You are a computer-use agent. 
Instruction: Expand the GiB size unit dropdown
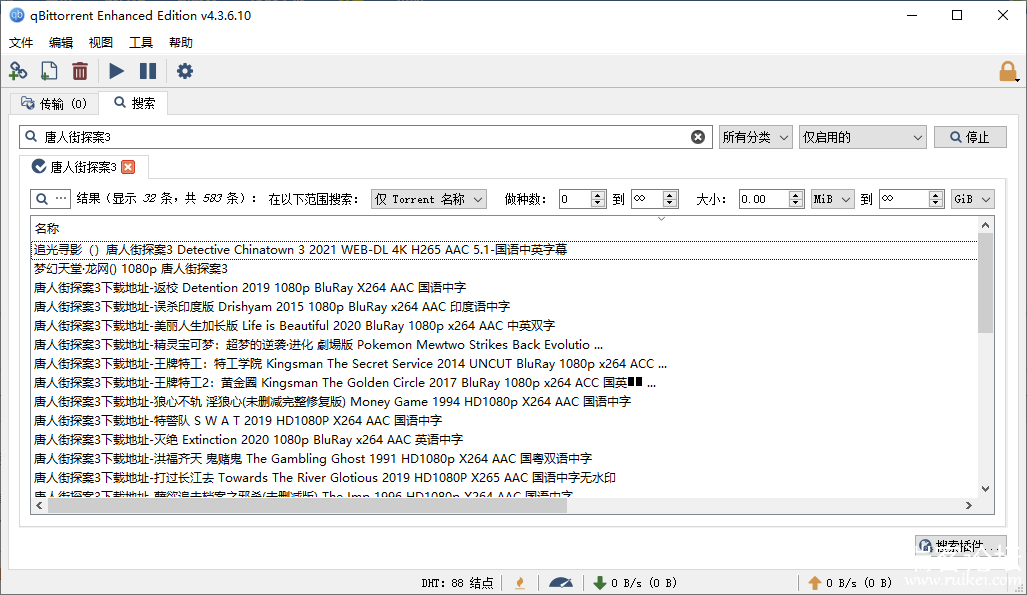click(973, 199)
